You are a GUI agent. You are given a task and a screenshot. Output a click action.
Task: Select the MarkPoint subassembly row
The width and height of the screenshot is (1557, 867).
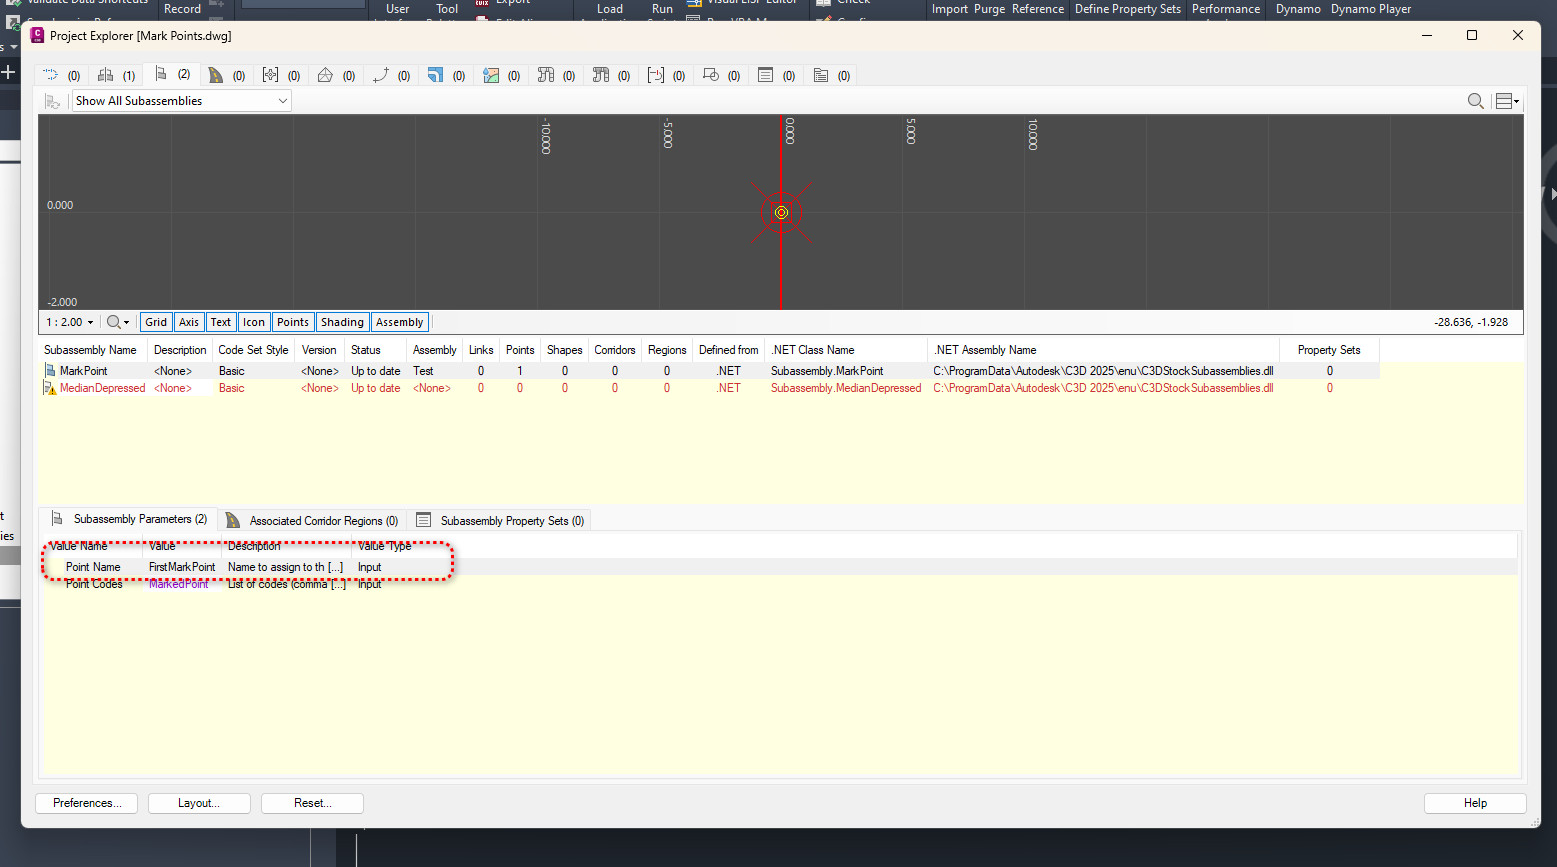coord(84,371)
